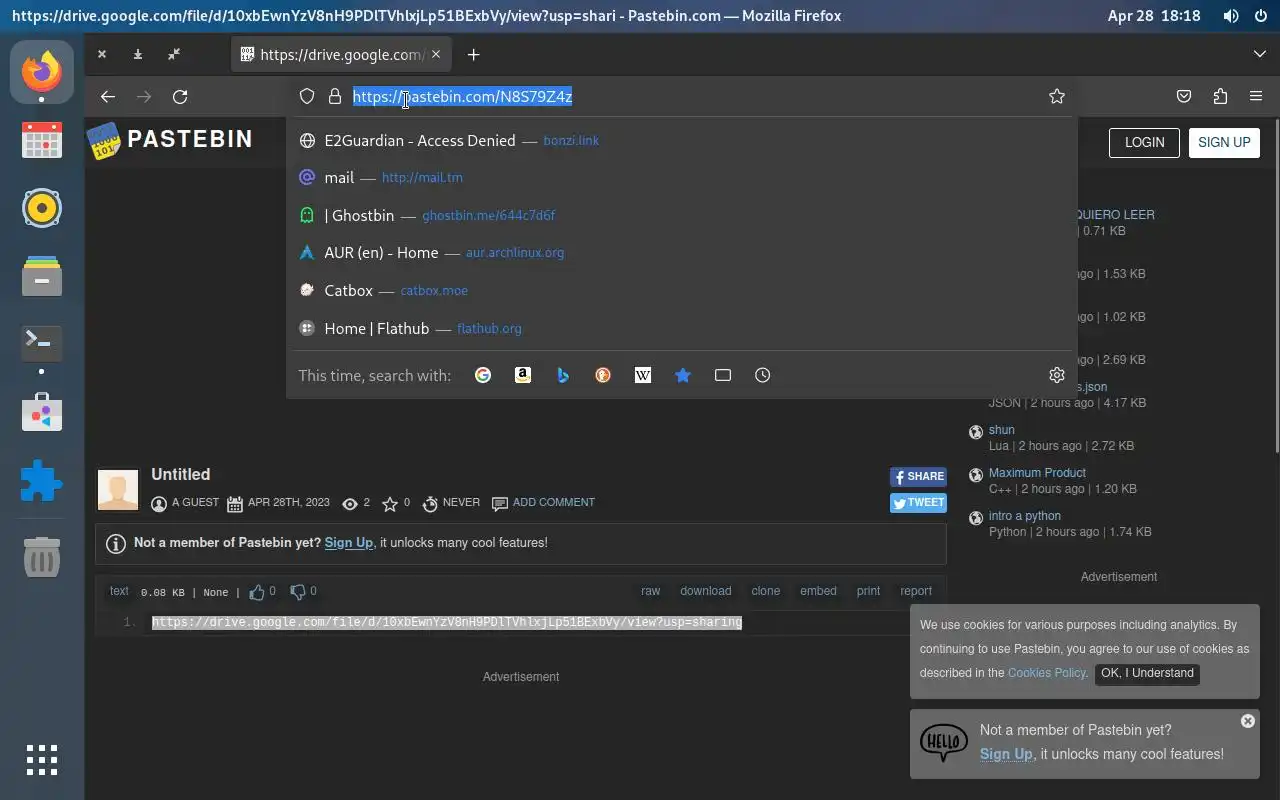Screen dimensions: 1280x800
Task: Save to Pocket icon
Action: point(1184,97)
